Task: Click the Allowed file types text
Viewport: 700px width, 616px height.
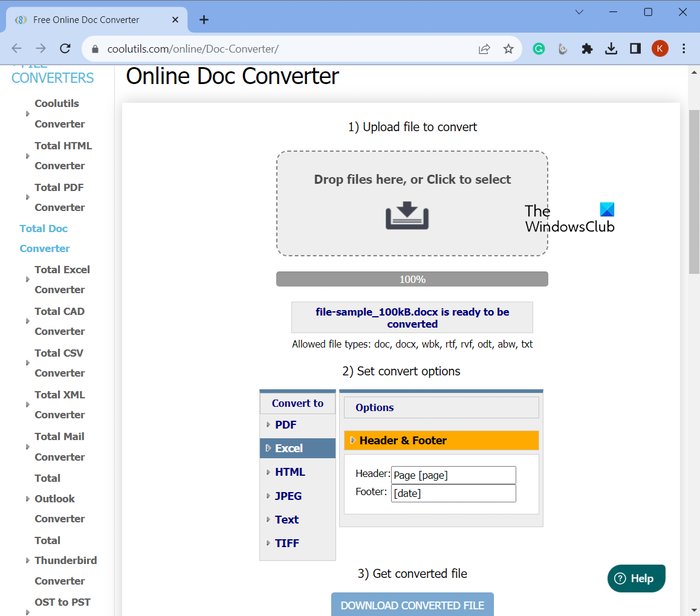Action: pos(412,344)
